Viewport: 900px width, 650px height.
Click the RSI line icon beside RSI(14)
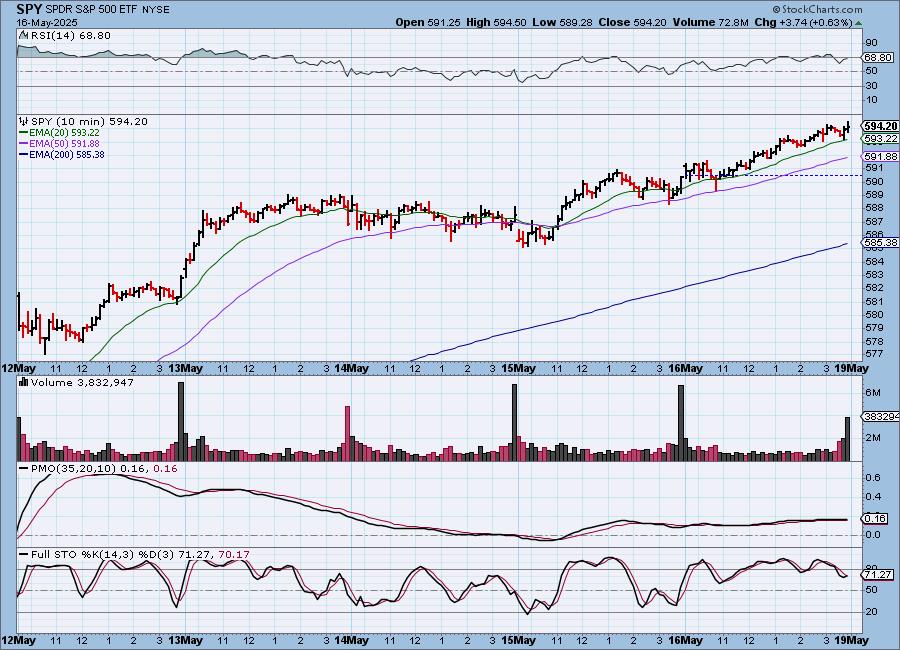pos(24,35)
